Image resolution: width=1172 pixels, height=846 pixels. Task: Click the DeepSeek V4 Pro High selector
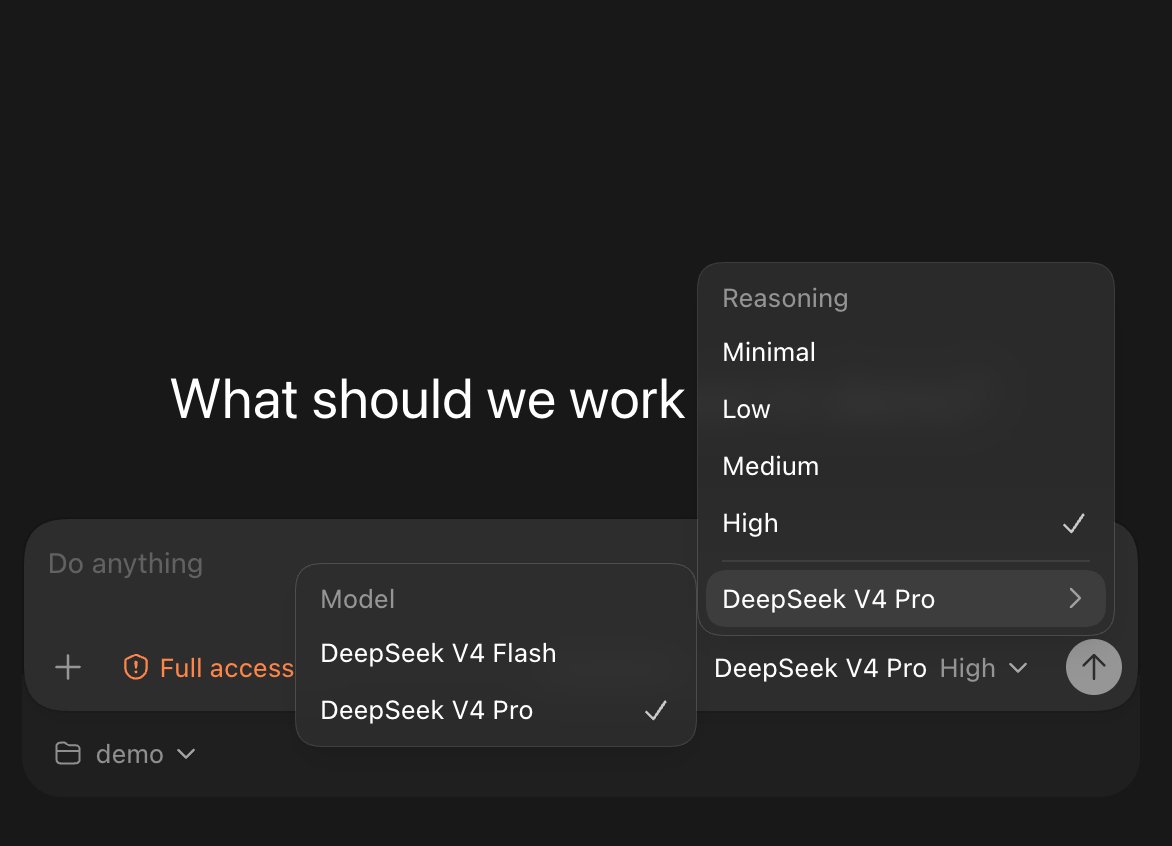point(871,667)
